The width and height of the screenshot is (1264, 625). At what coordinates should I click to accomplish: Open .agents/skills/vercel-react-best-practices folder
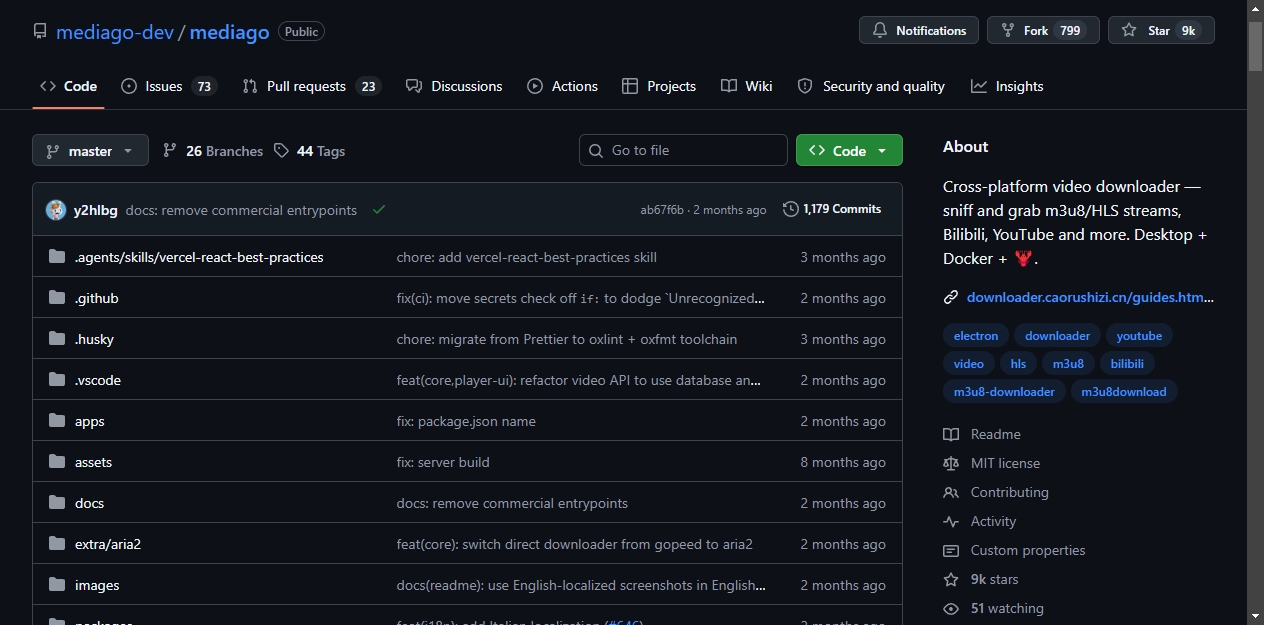click(x=199, y=257)
